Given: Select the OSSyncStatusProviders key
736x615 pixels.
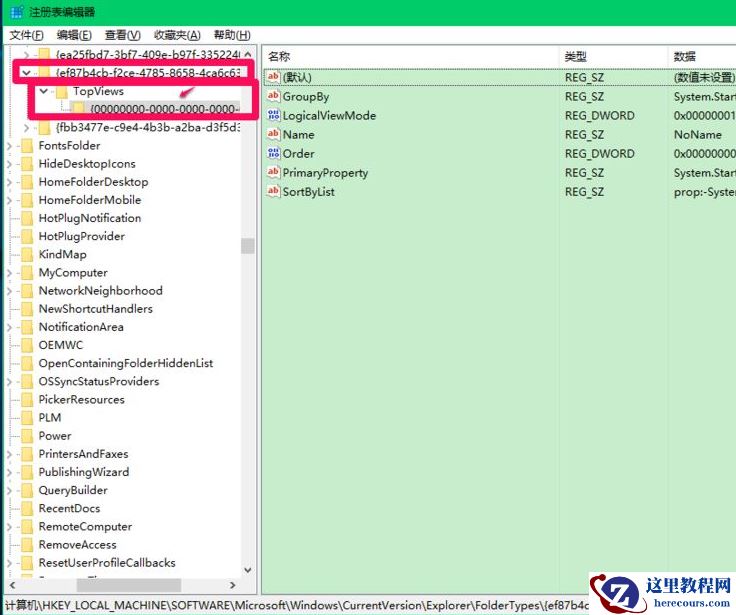Looking at the screenshot, I should [x=99, y=382].
